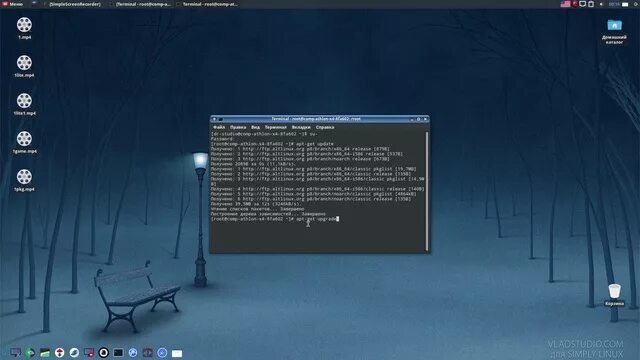Click the red recorder tray icon

tap(575, 4)
